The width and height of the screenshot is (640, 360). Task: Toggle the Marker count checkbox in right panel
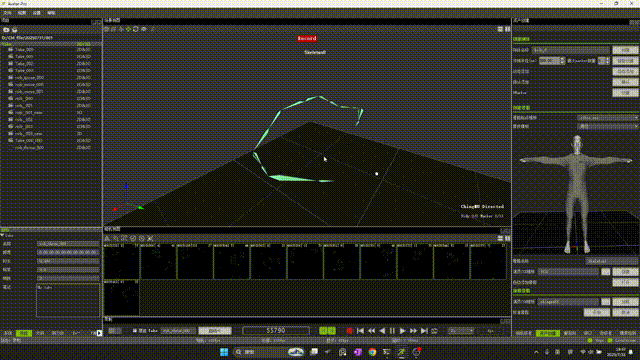point(569,61)
